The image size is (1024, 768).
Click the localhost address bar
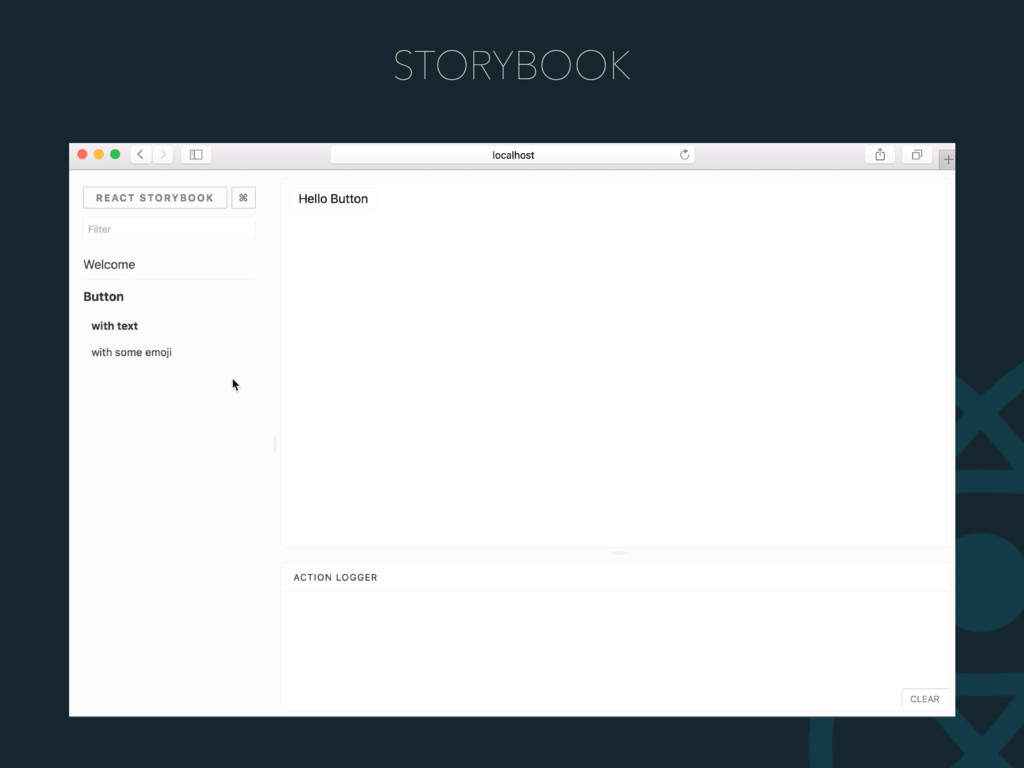pyautogui.click(x=513, y=155)
